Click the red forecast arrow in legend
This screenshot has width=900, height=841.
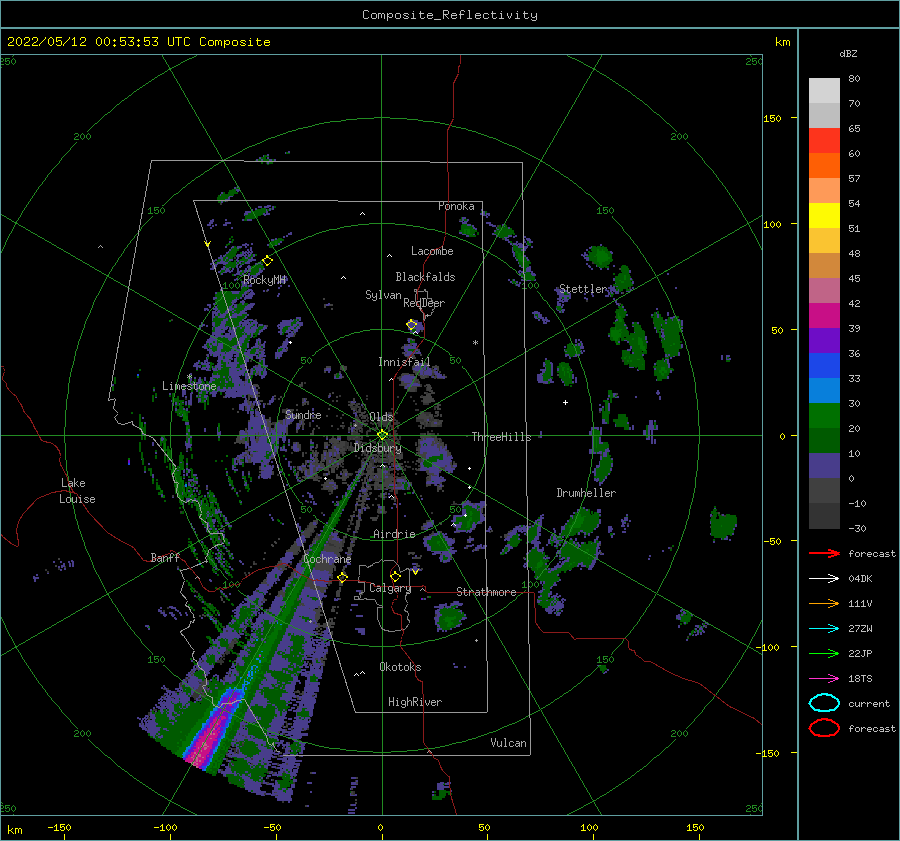pyautogui.click(x=824, y=553)
